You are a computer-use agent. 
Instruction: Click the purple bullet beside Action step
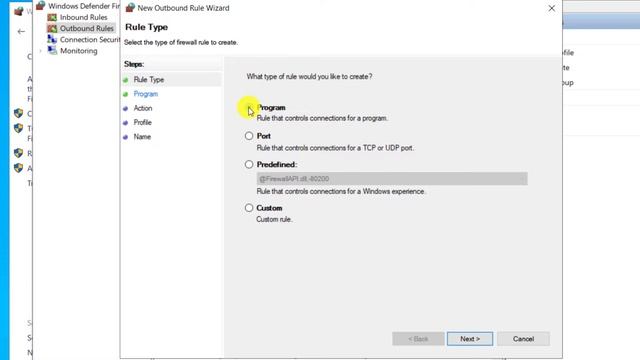[x=125, y=109]
